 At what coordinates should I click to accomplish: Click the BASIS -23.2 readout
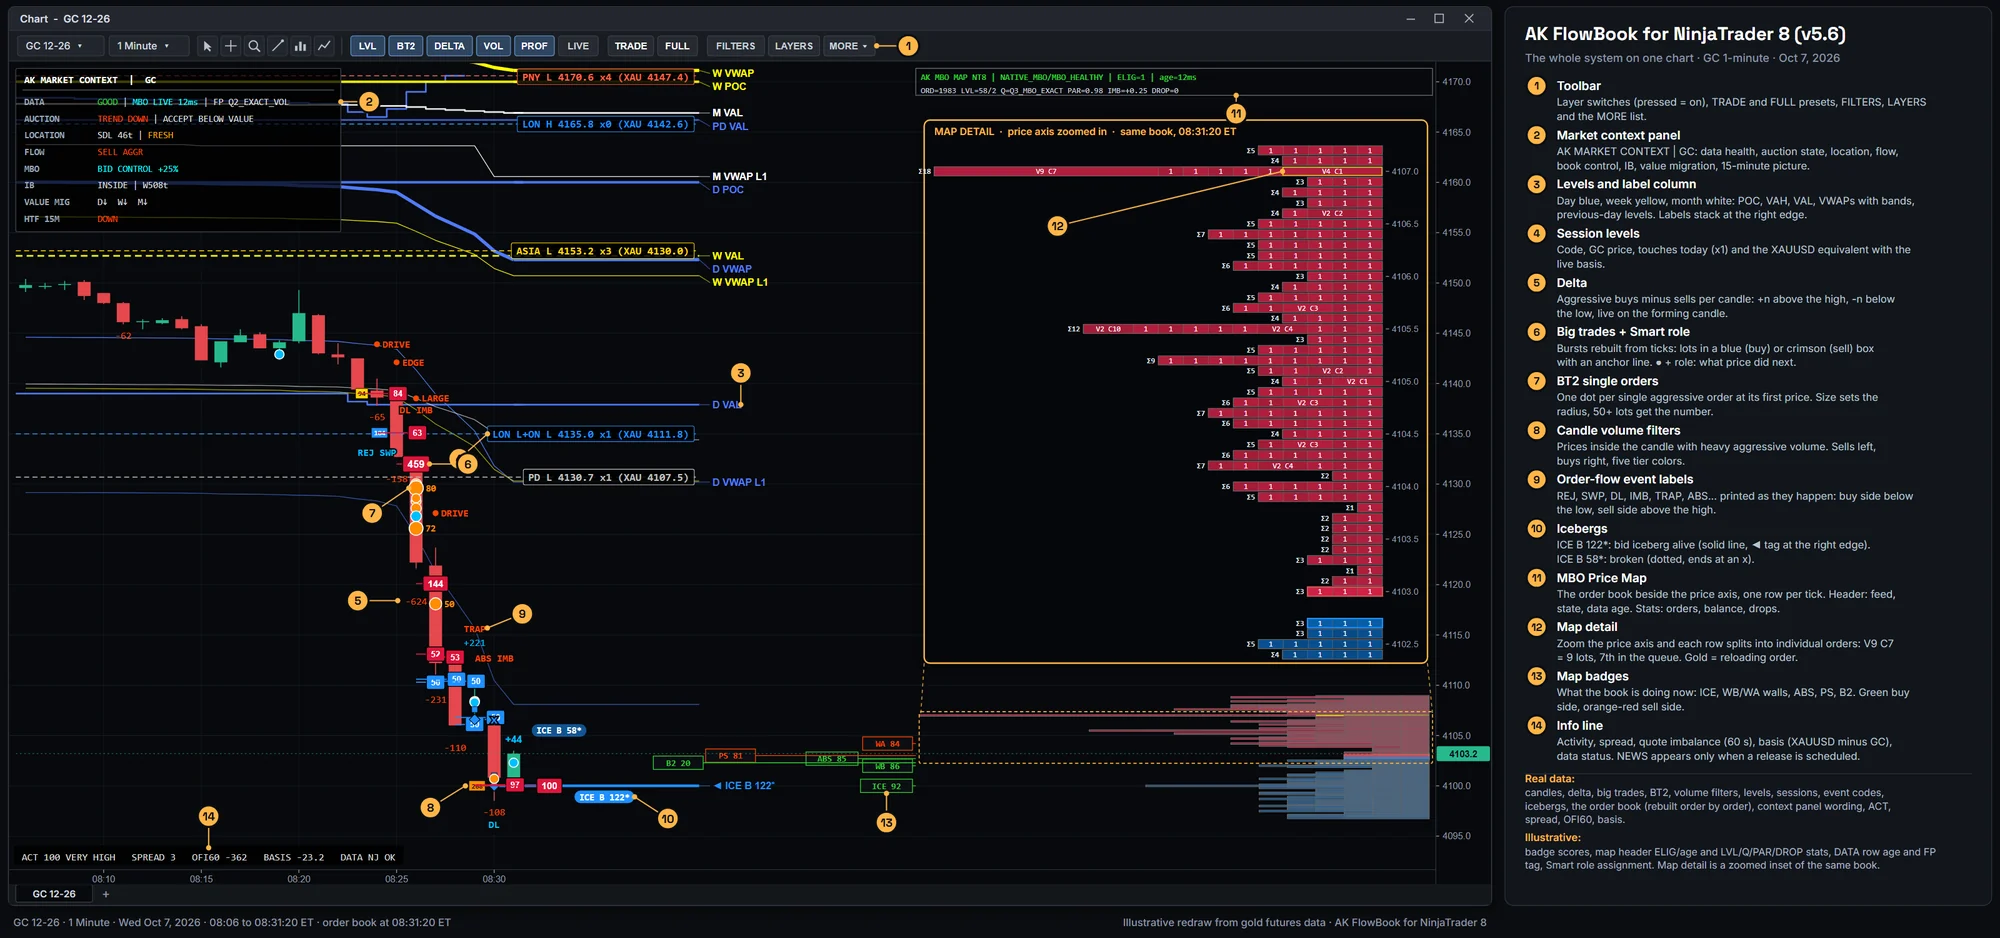(294, 857)
